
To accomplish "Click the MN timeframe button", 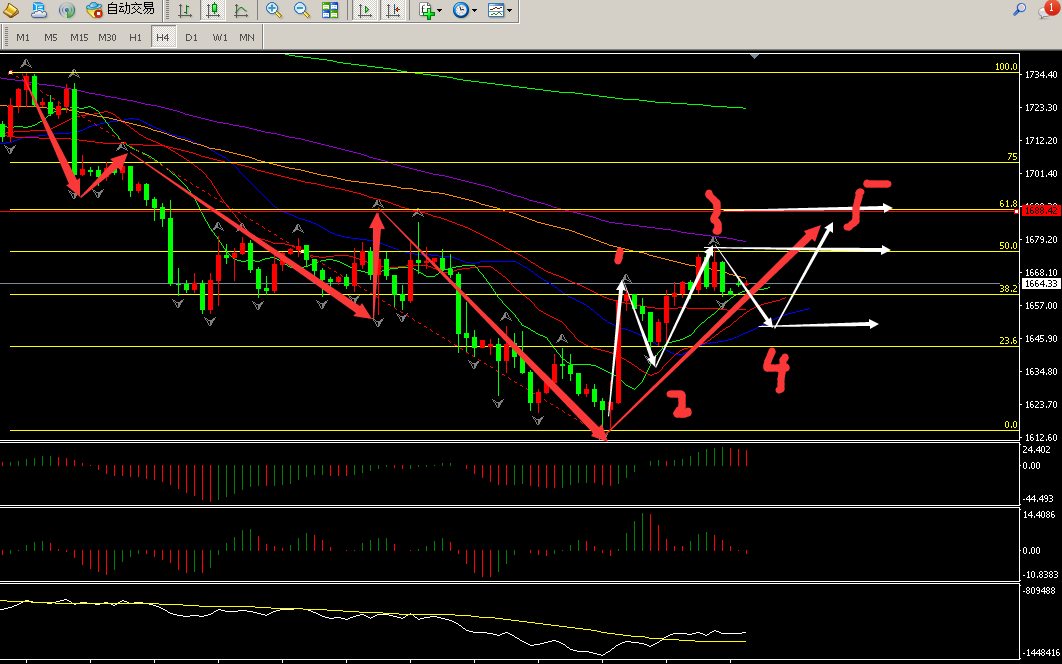I will tap(246, 37).
